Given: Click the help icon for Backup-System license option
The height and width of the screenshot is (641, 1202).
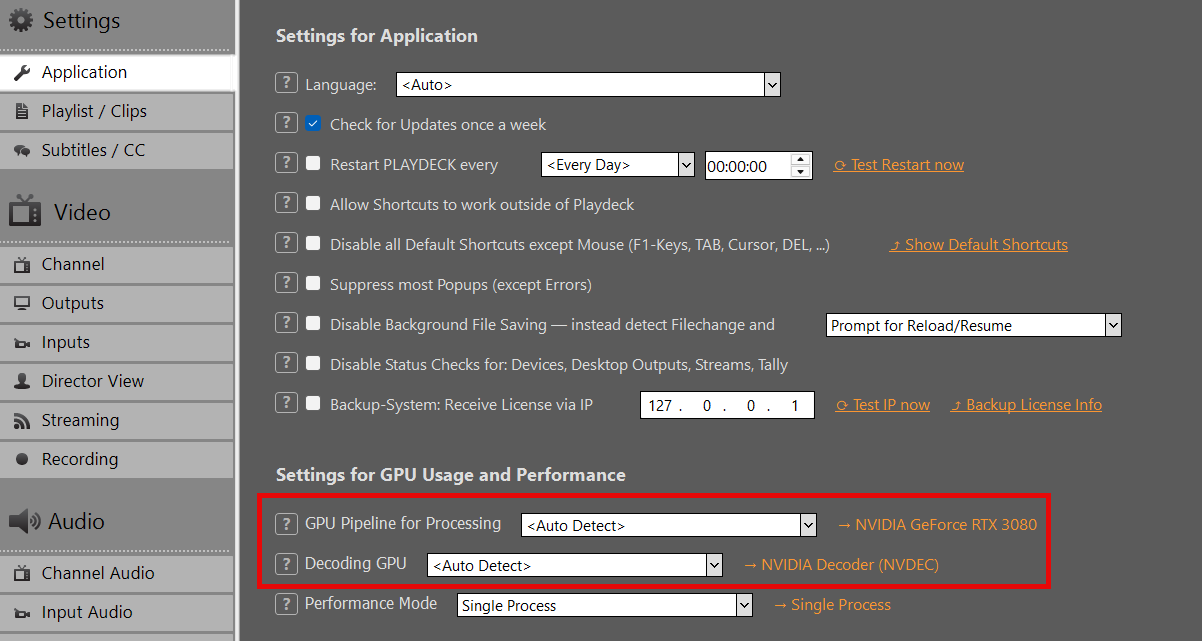Looking at the screenshot, I should pos(287,403).
